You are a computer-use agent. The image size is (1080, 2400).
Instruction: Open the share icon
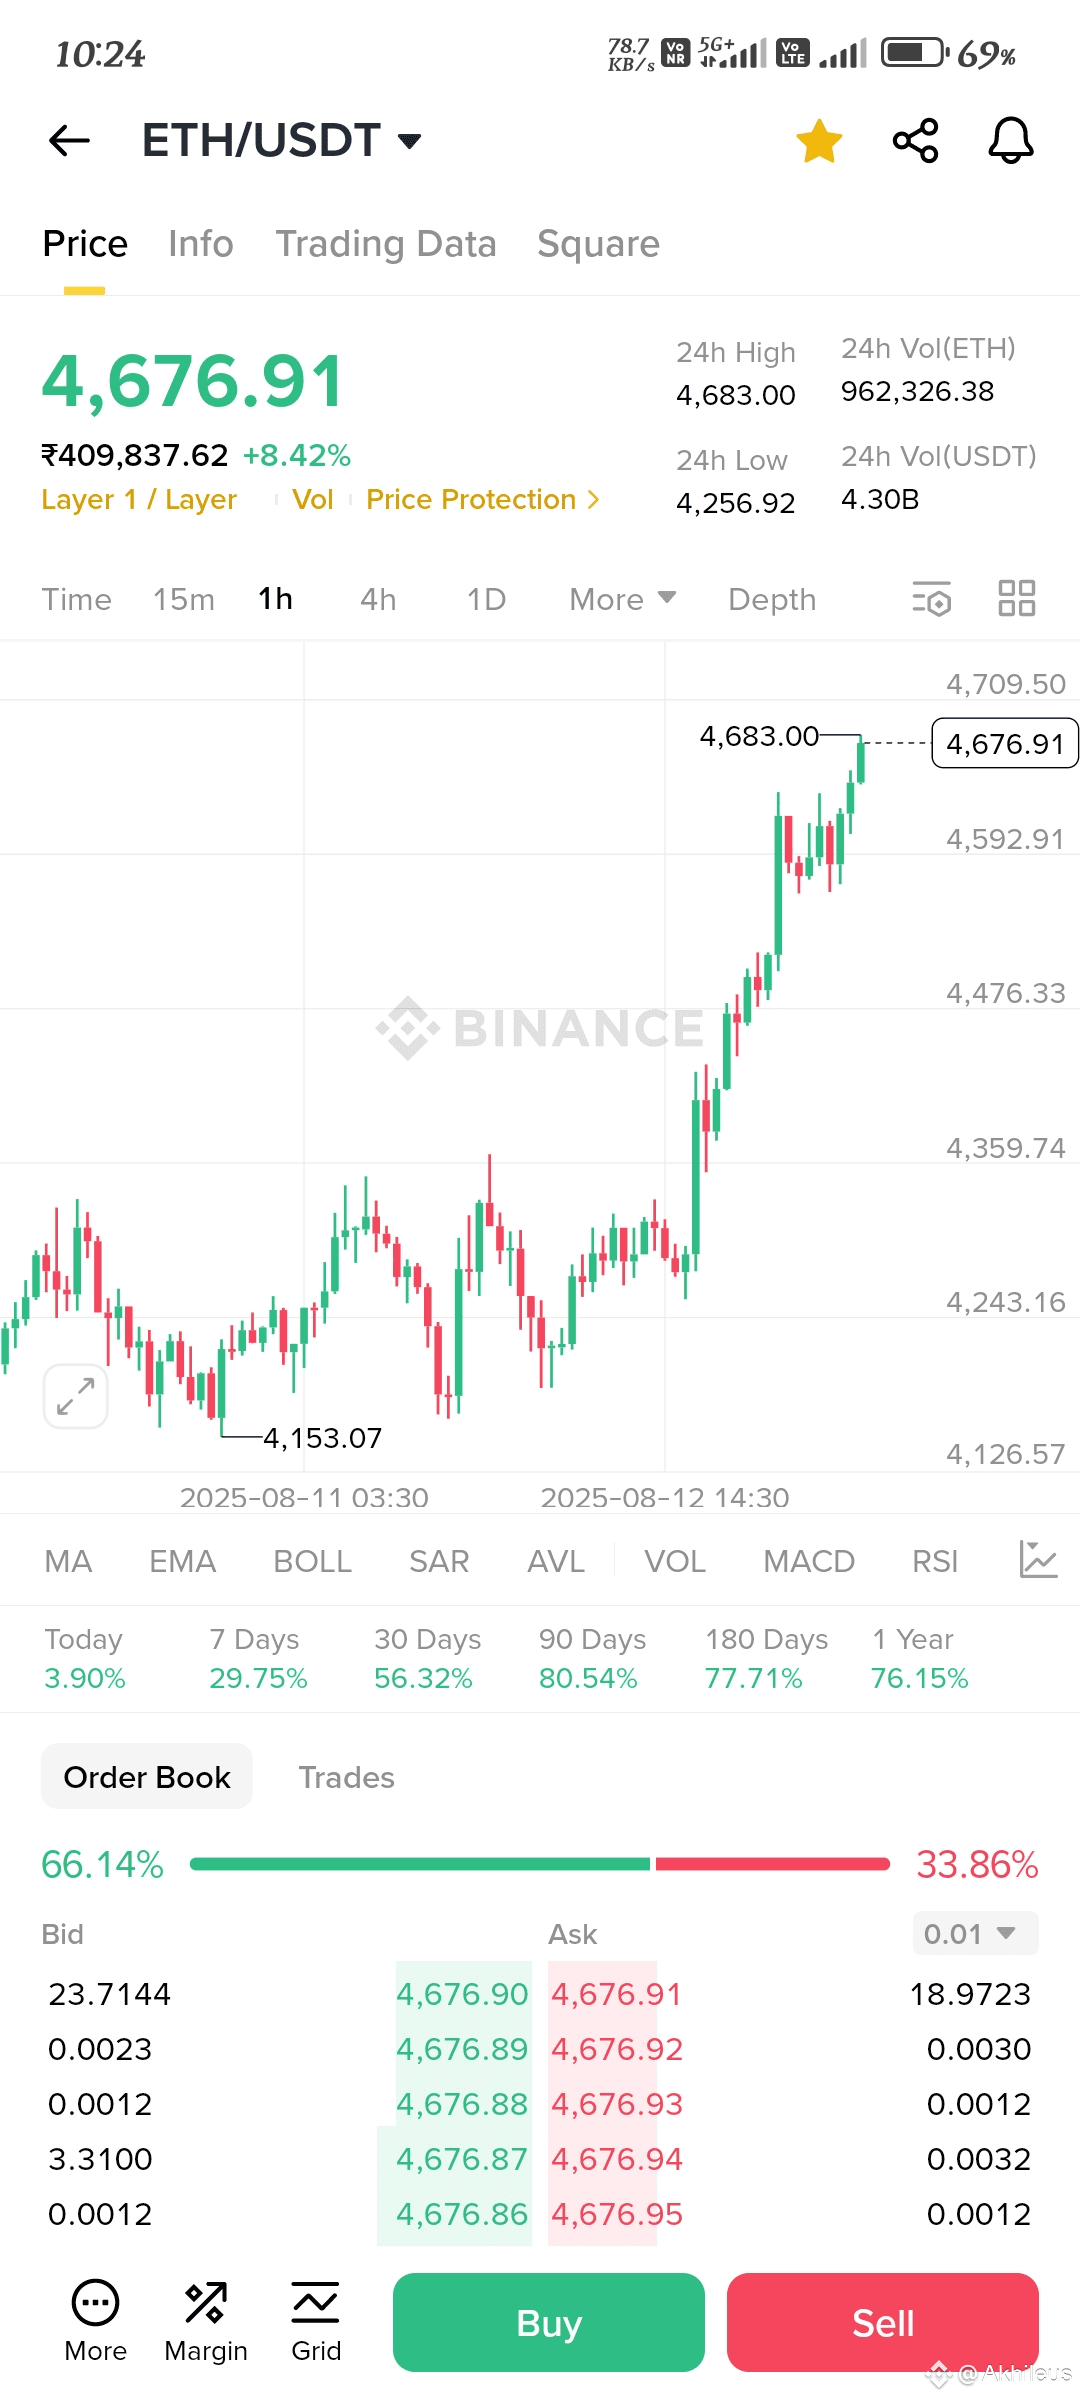pos(915,140)
